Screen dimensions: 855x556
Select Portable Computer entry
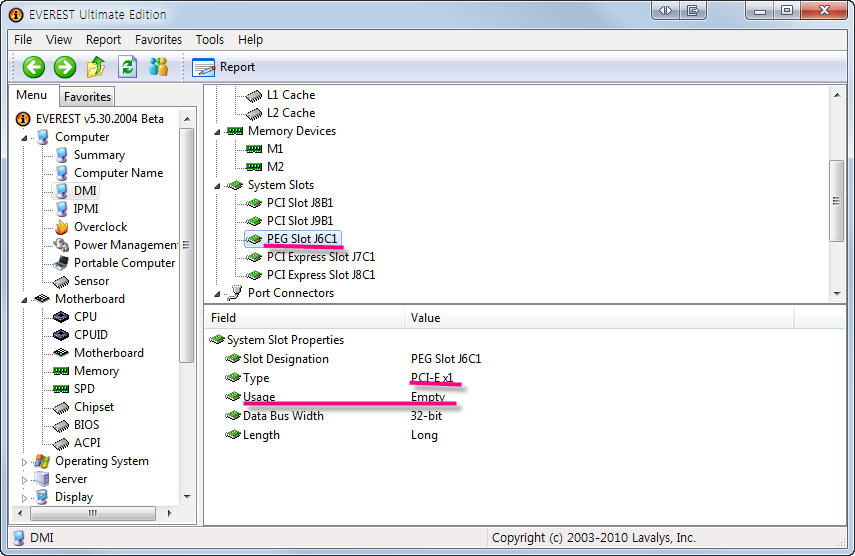124,263
